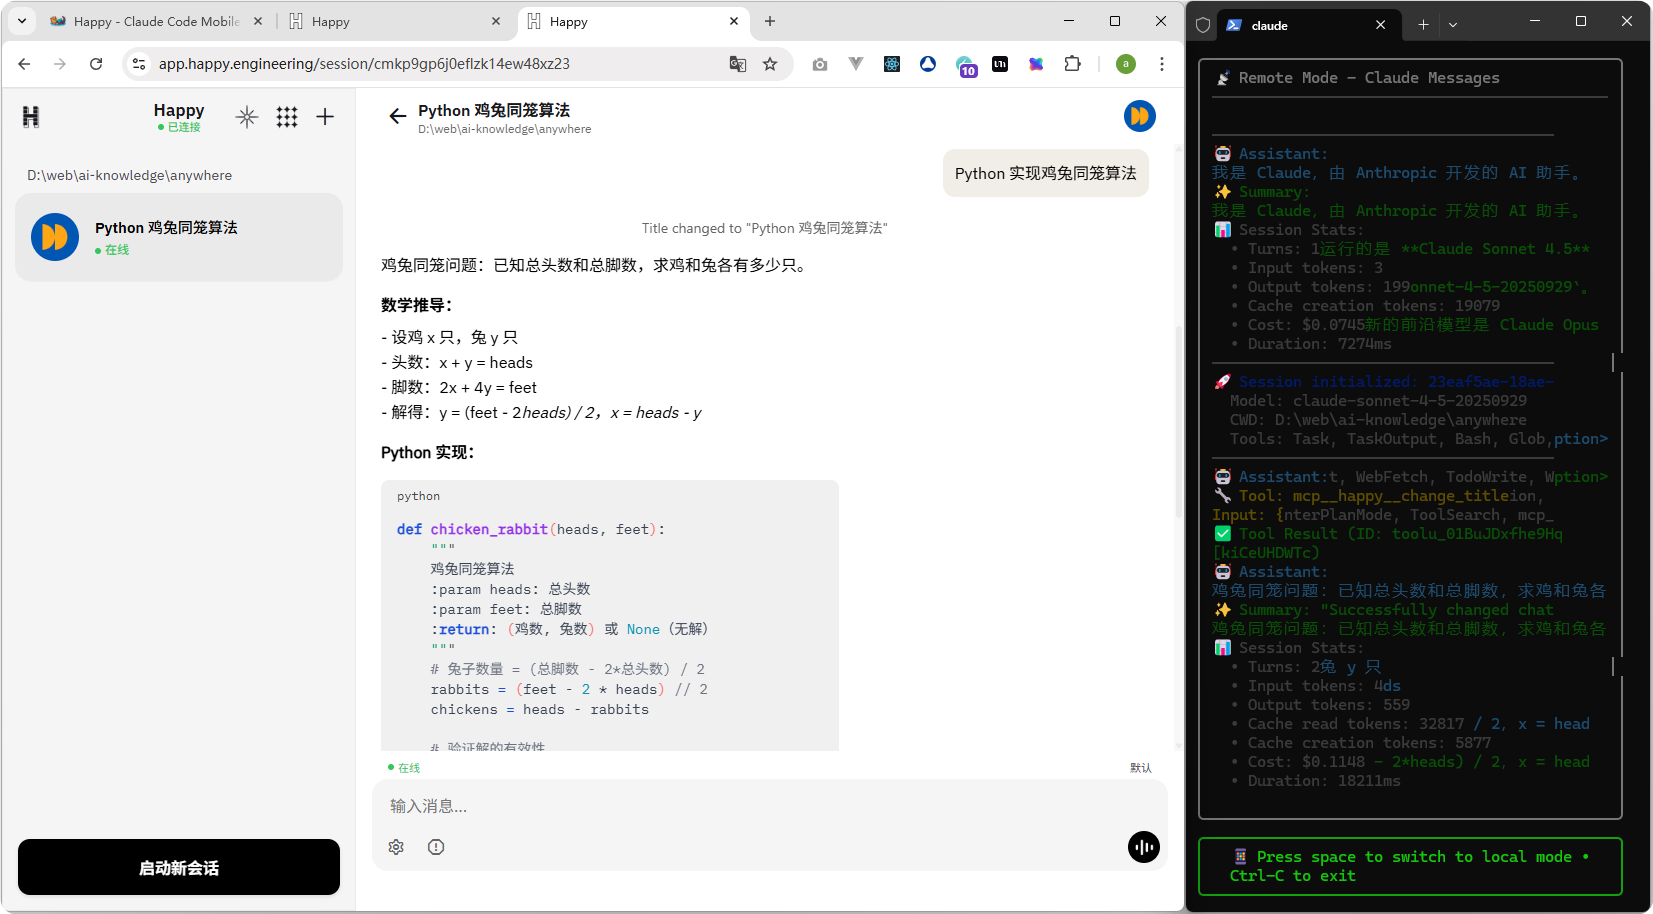Open the settings gear below the message box
The height and width of the screenshot is (914, 1653).
coord(396,847)
